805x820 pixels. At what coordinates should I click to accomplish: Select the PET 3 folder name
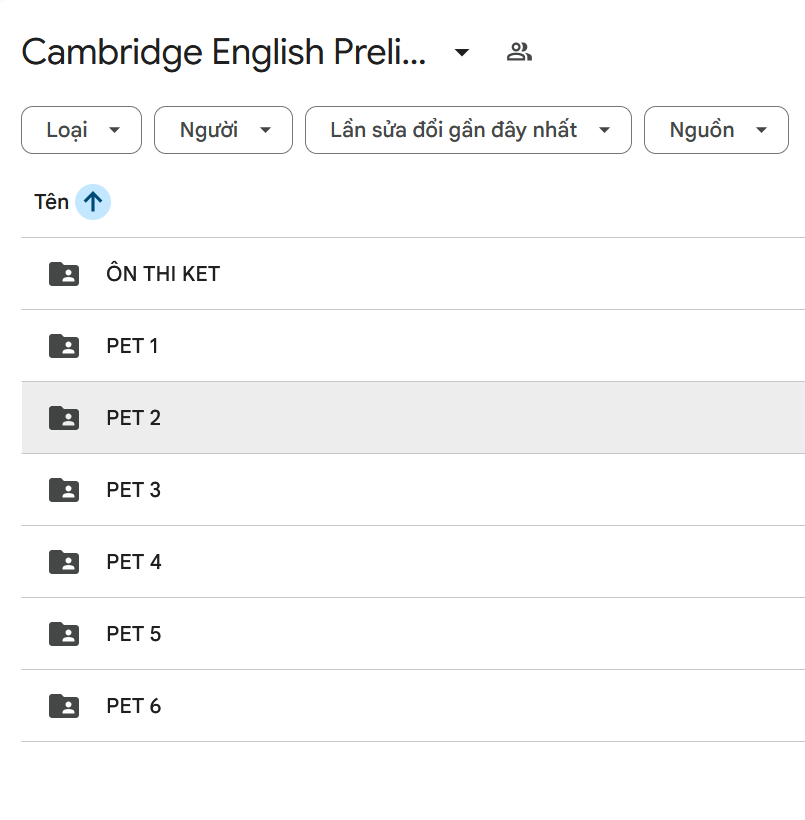pyautogui.click(x=133, y=490)
